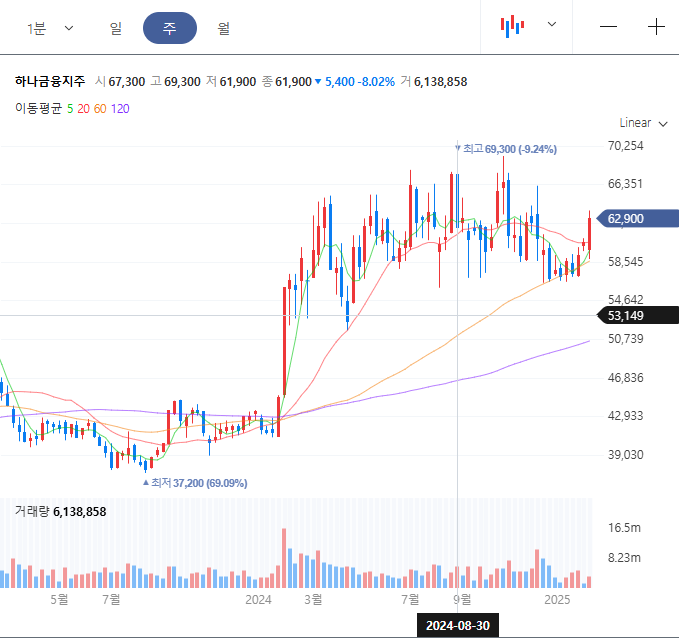Click the 9월 axis label

(462, 600)
